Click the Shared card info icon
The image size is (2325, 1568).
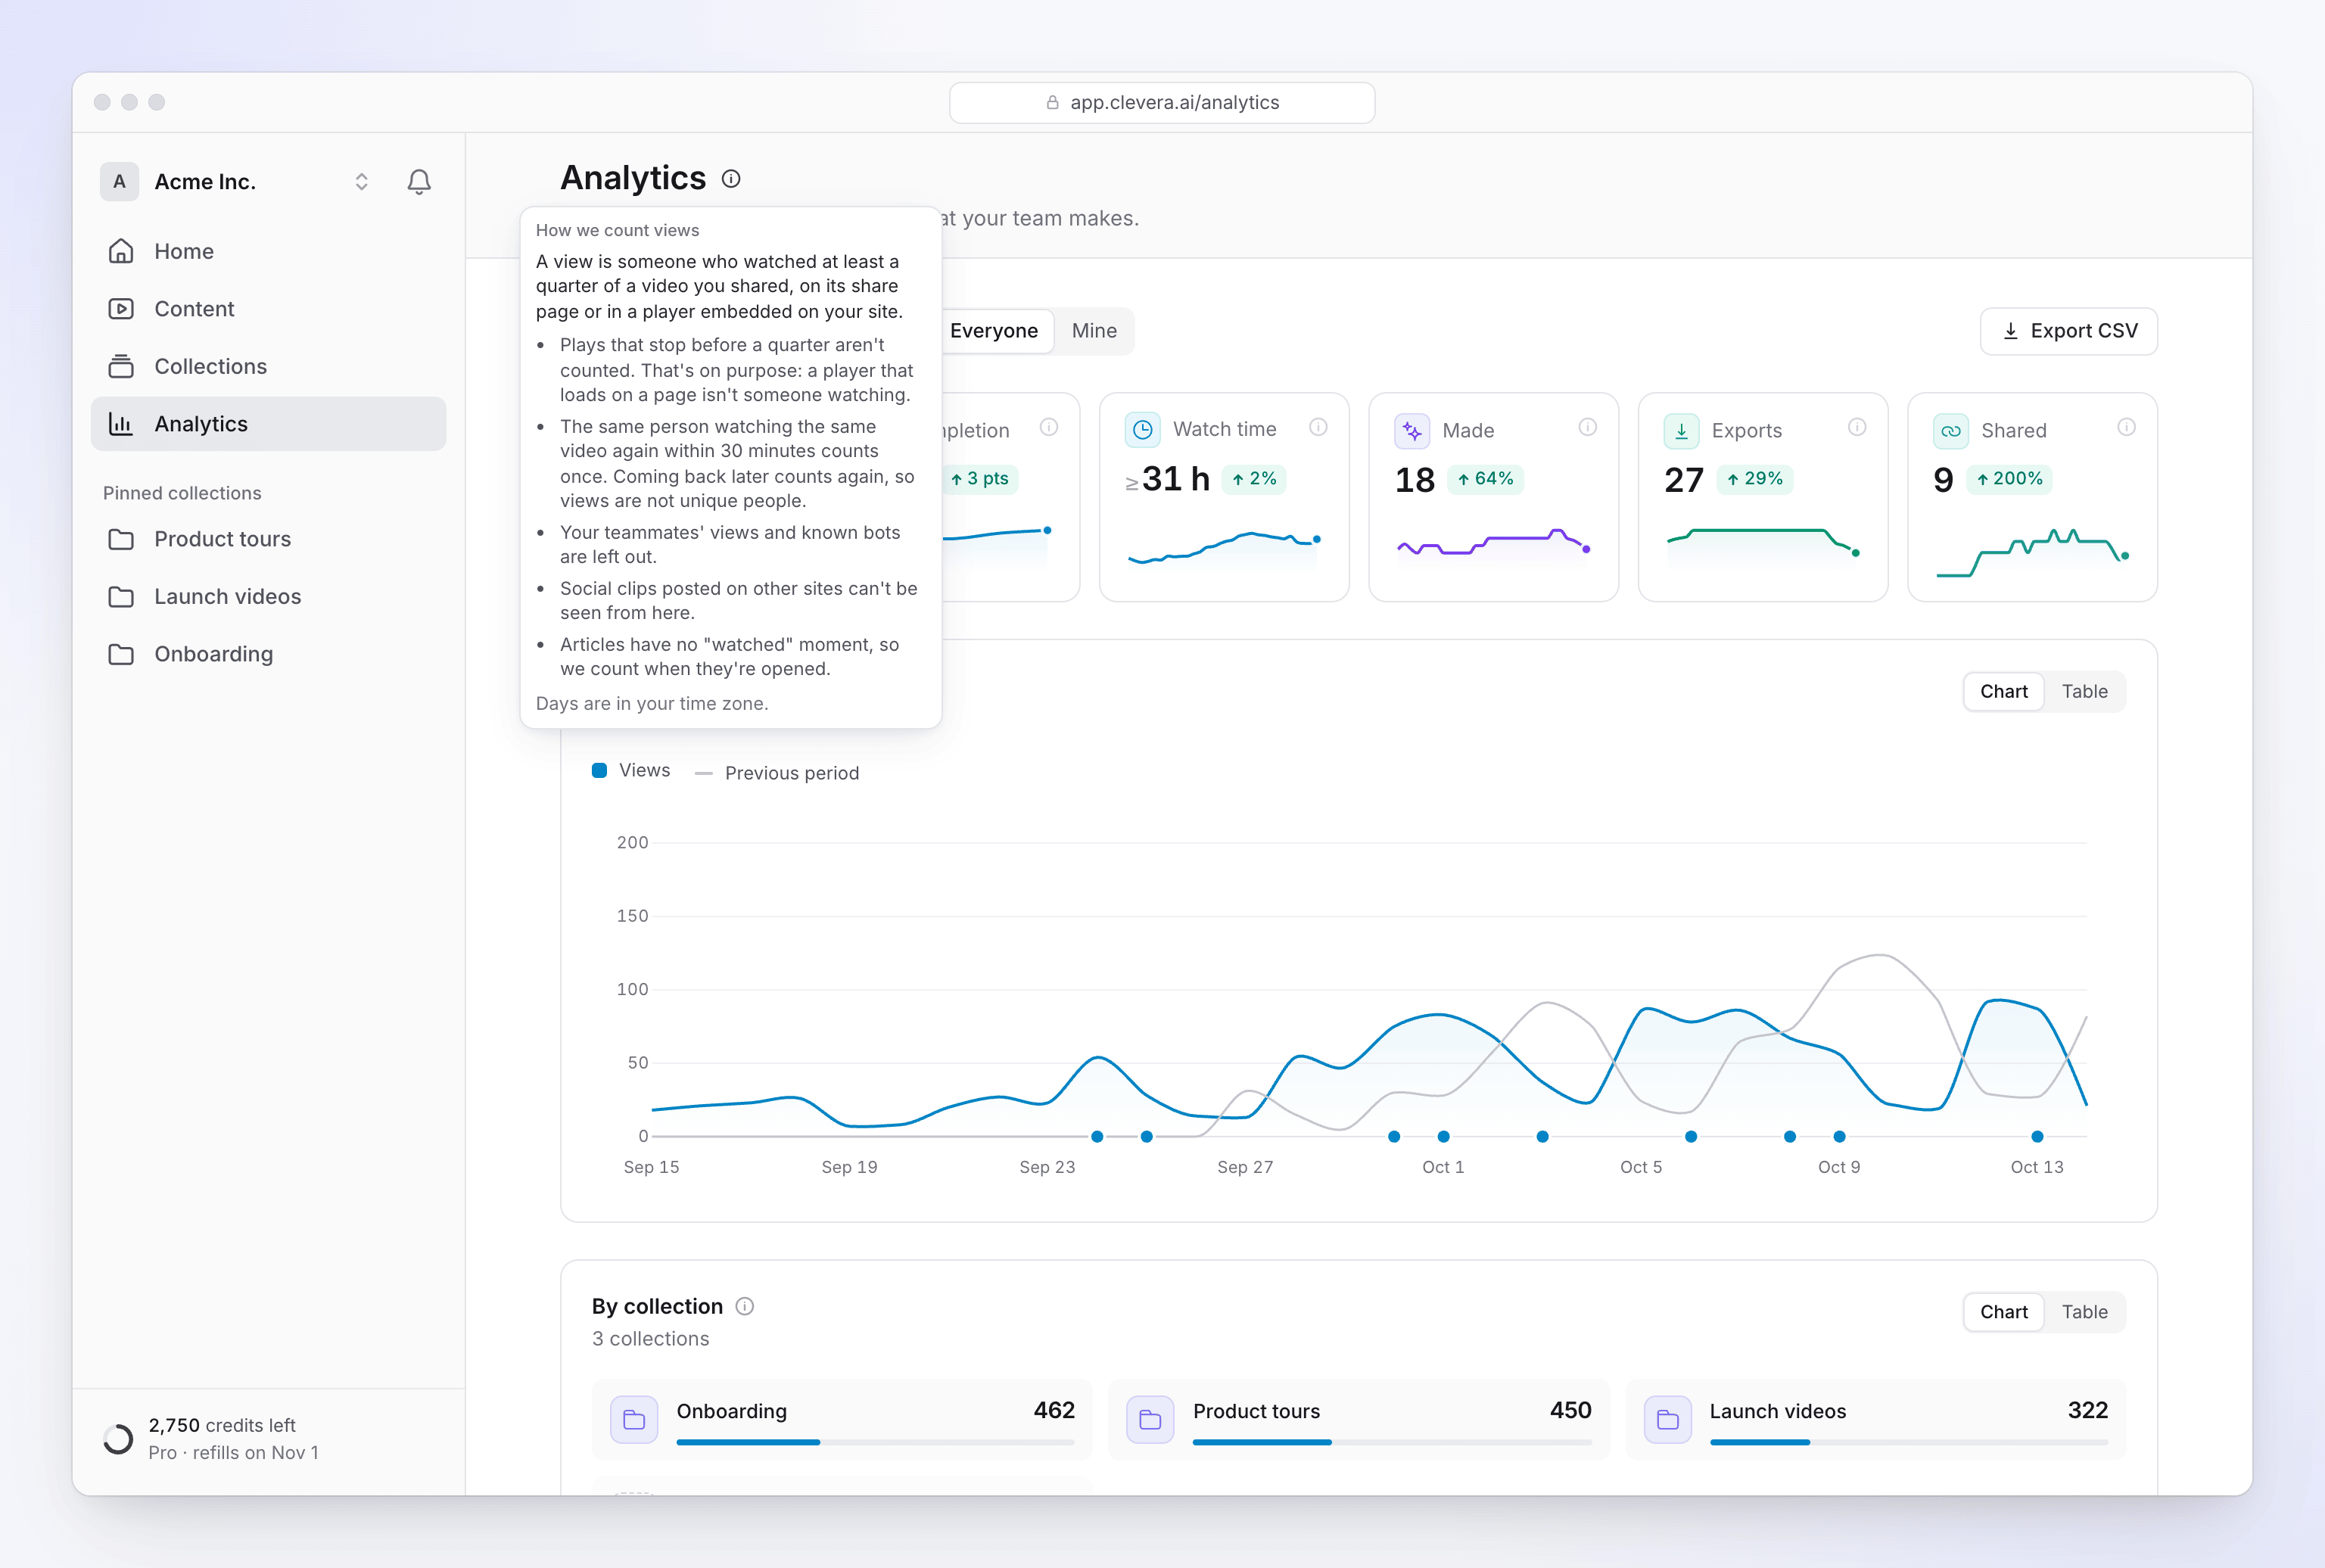(2126, 428)
